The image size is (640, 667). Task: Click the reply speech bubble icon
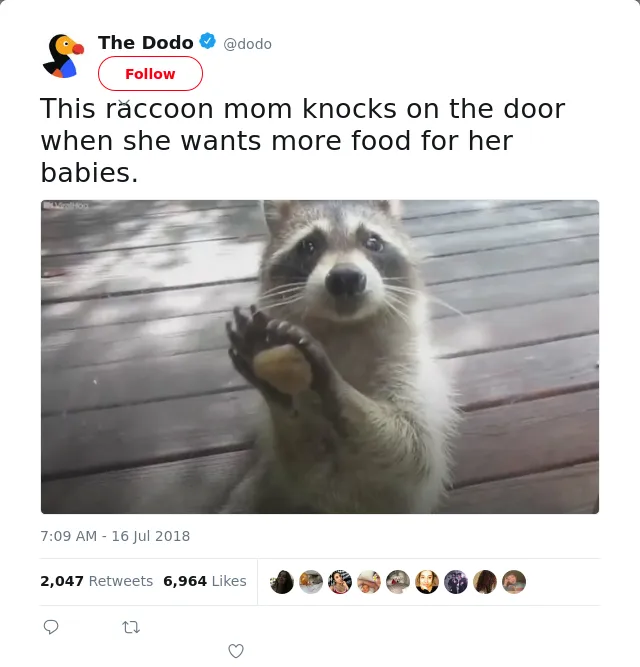tap(51, 627)
